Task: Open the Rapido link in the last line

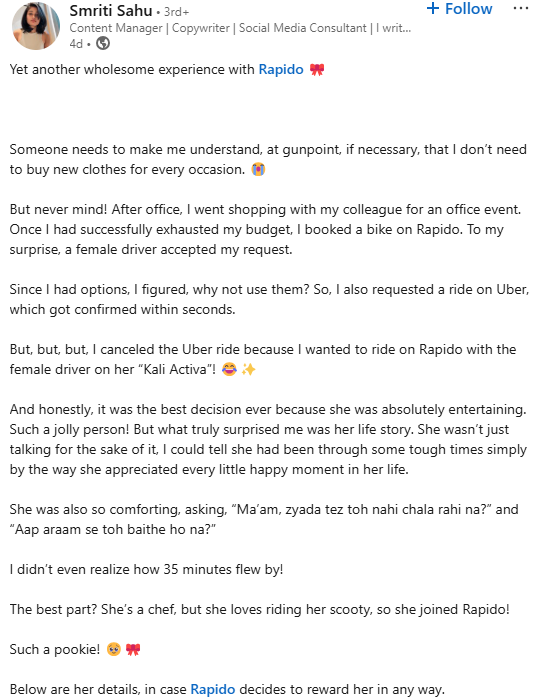Action: tap(213, 689)
